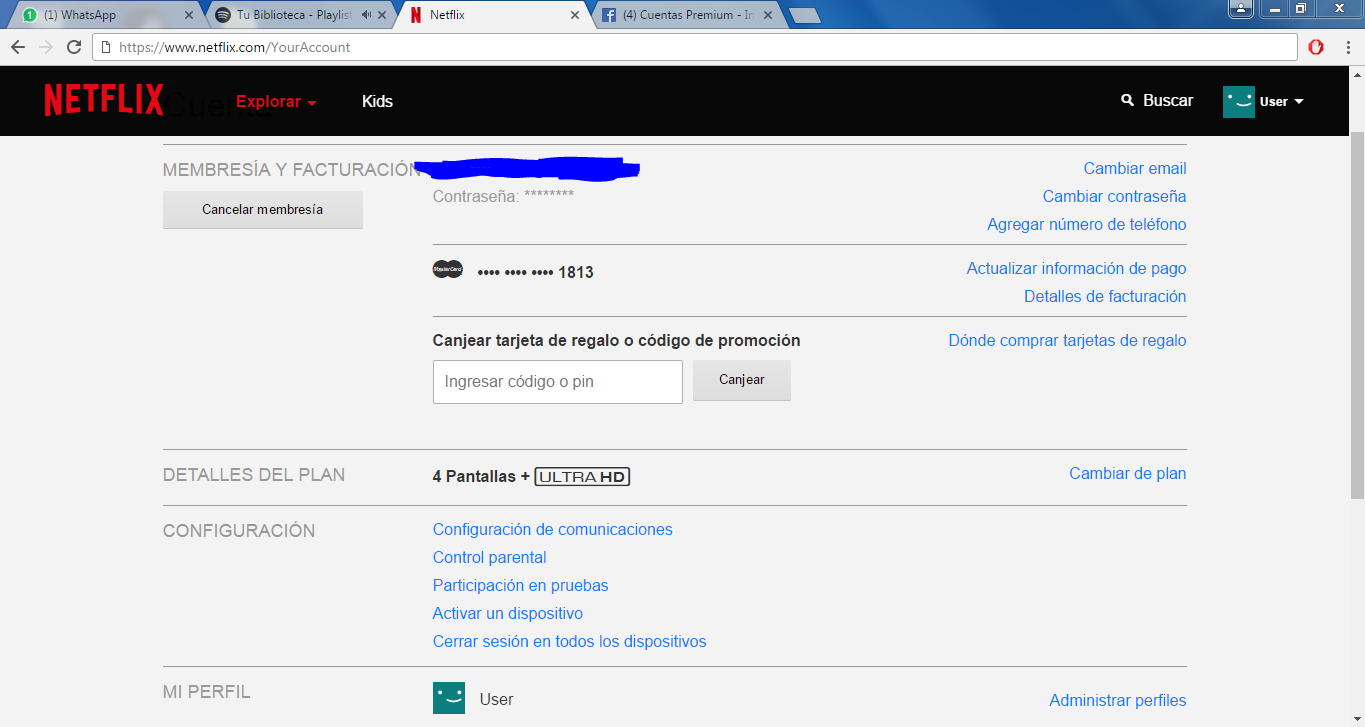Click the page vertical scrollbar thumb
The height and width of the screenshot is (727, 1365).
1357,313
